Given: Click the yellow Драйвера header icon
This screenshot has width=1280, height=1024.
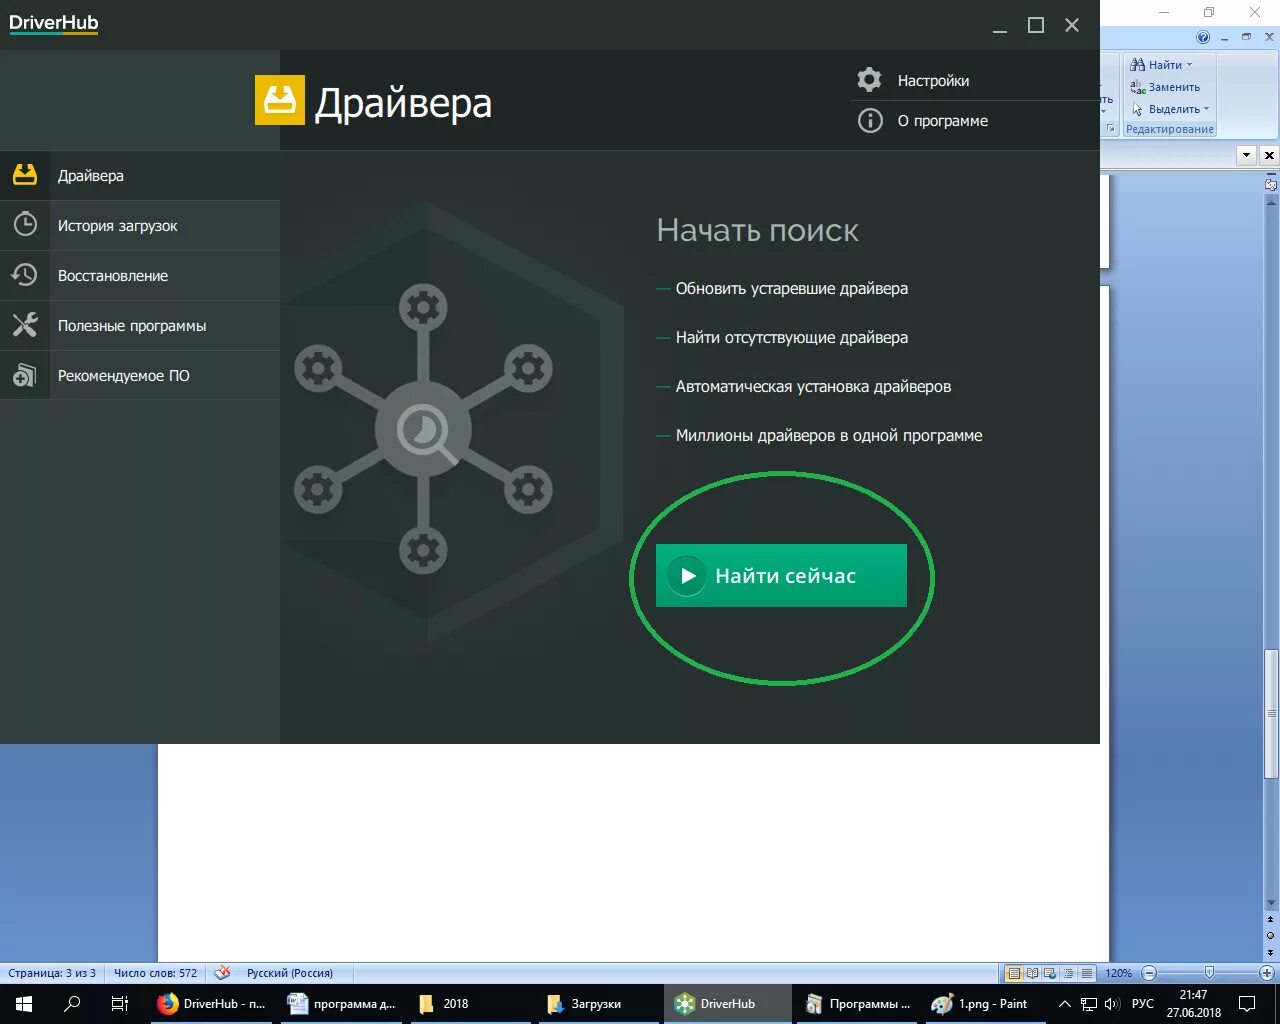Looking at the screenshot, I should pyautogui.click(x=280, y=100).
